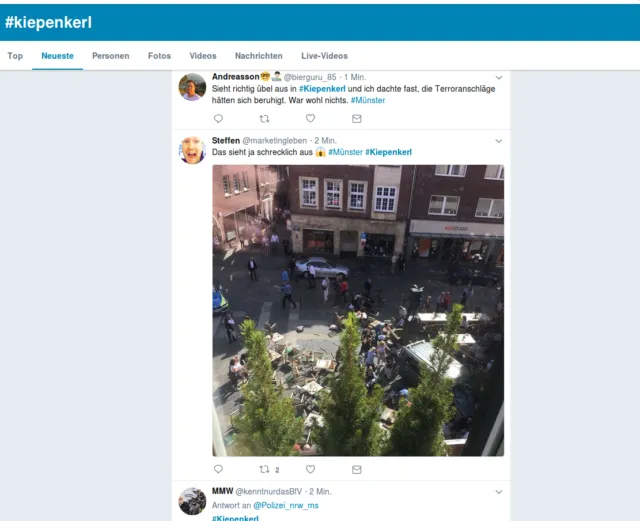Switch to the Top tab

(15, 56)
